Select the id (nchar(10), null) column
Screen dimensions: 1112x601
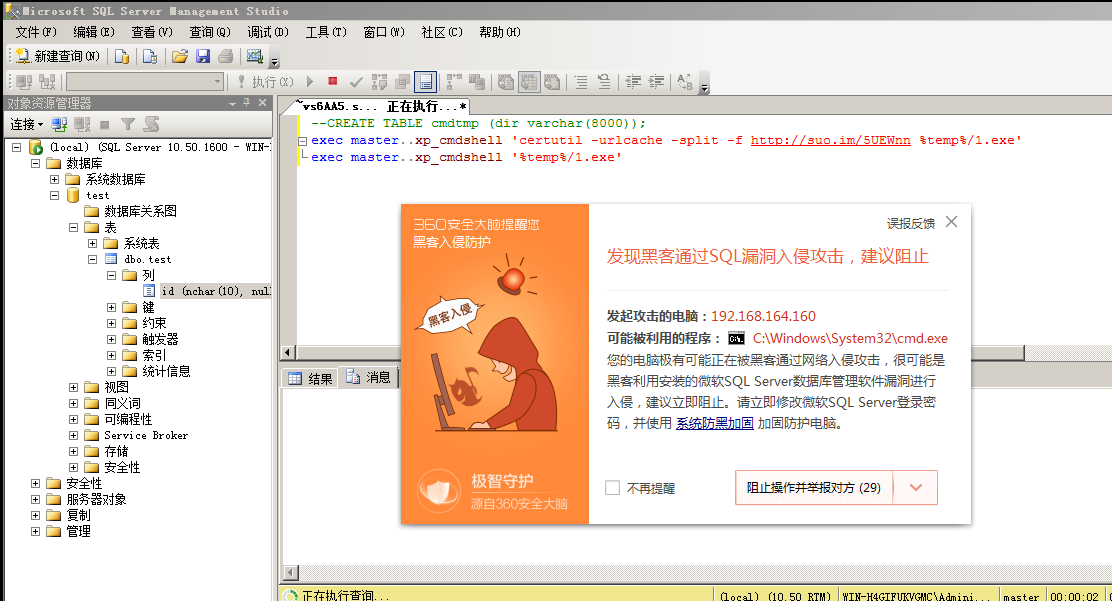click(216, 291)
